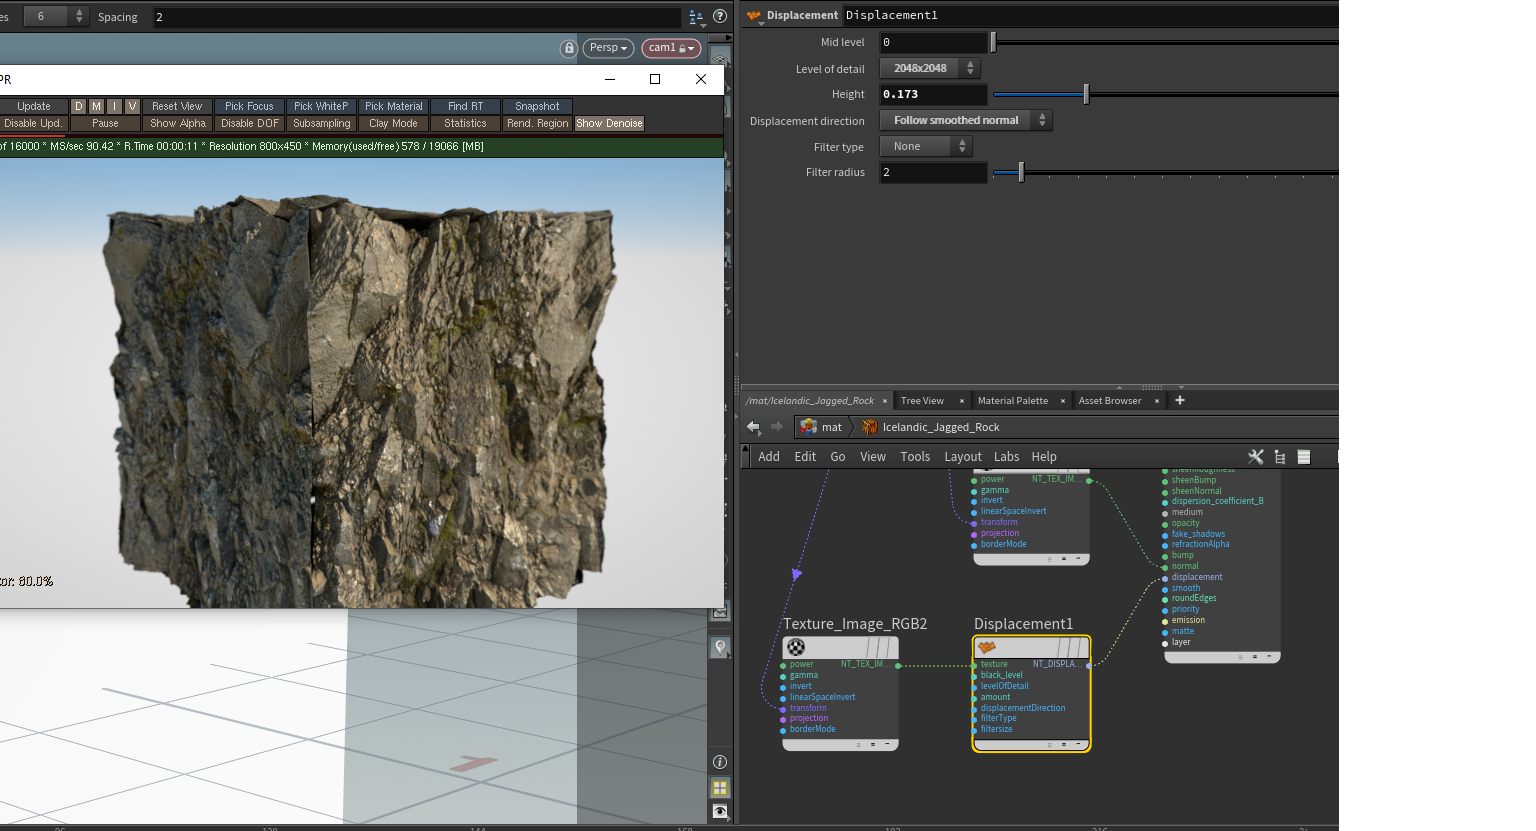Image resolution: width=1536 pixels, height=831 pixels.
Task: Toggle the D channel button
Action: pyautogui.click(x=78, y=106)
